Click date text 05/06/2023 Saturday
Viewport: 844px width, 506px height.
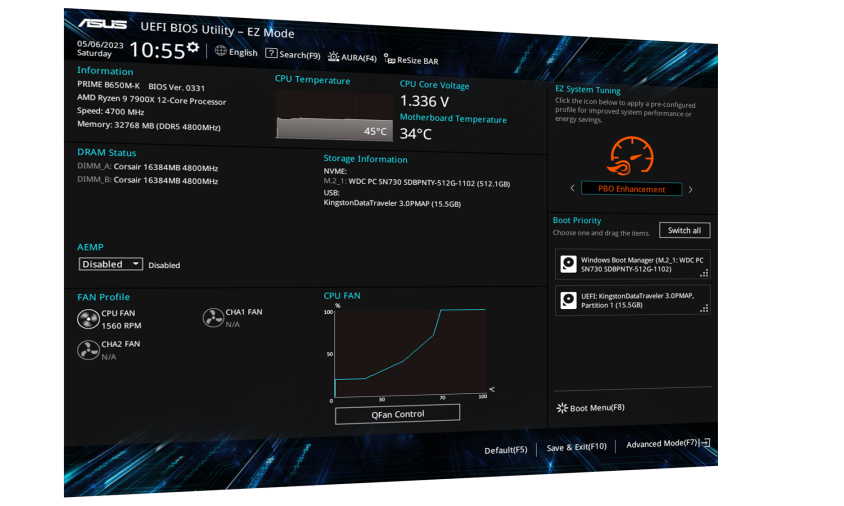100,48
